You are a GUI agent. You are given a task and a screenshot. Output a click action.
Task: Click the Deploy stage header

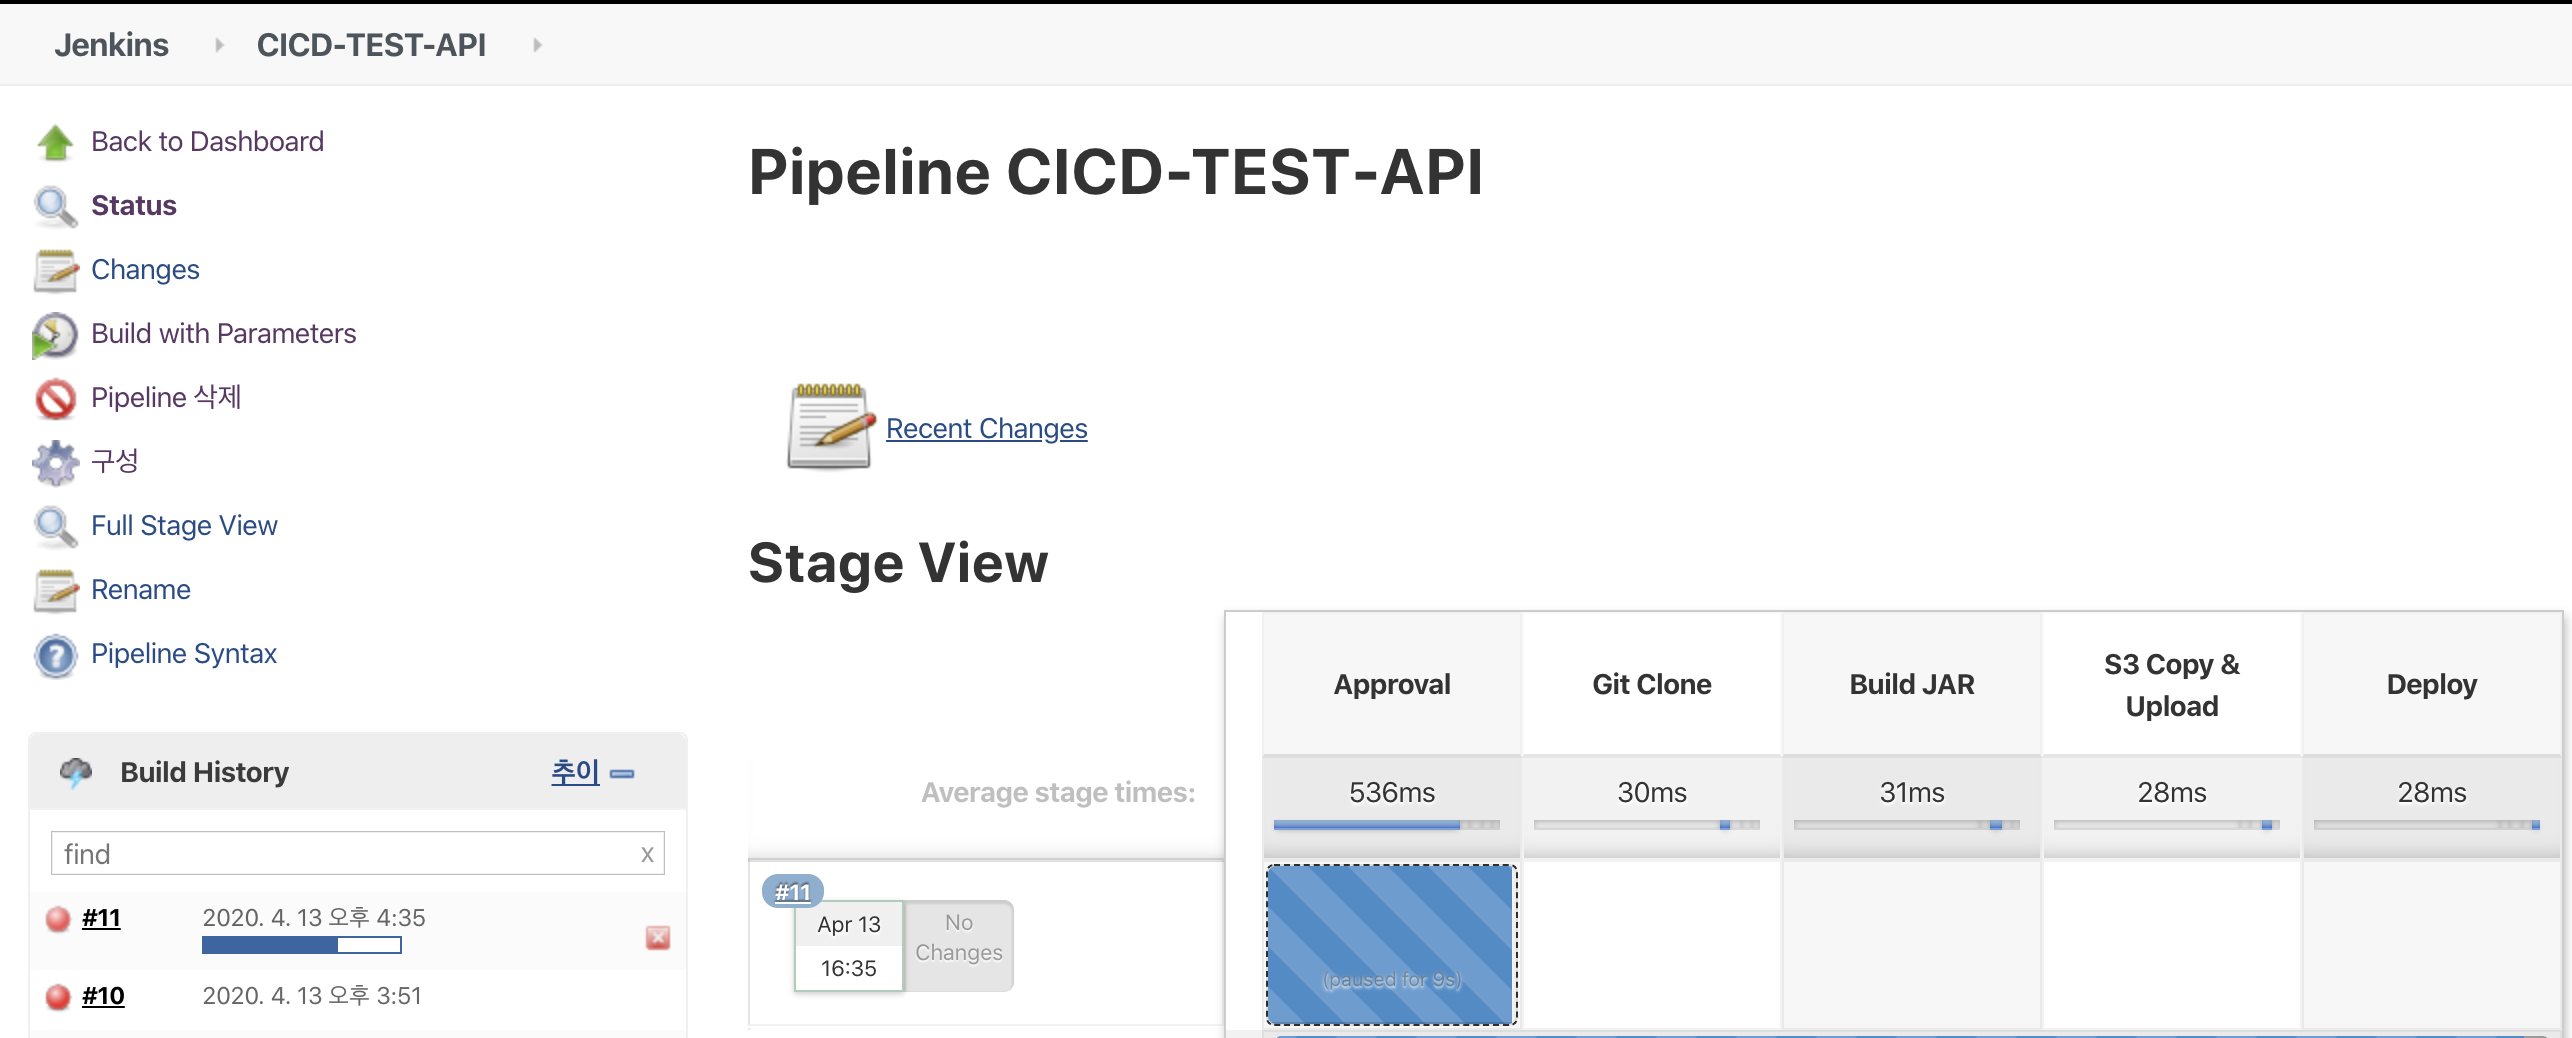click(x=2431, y=684)
